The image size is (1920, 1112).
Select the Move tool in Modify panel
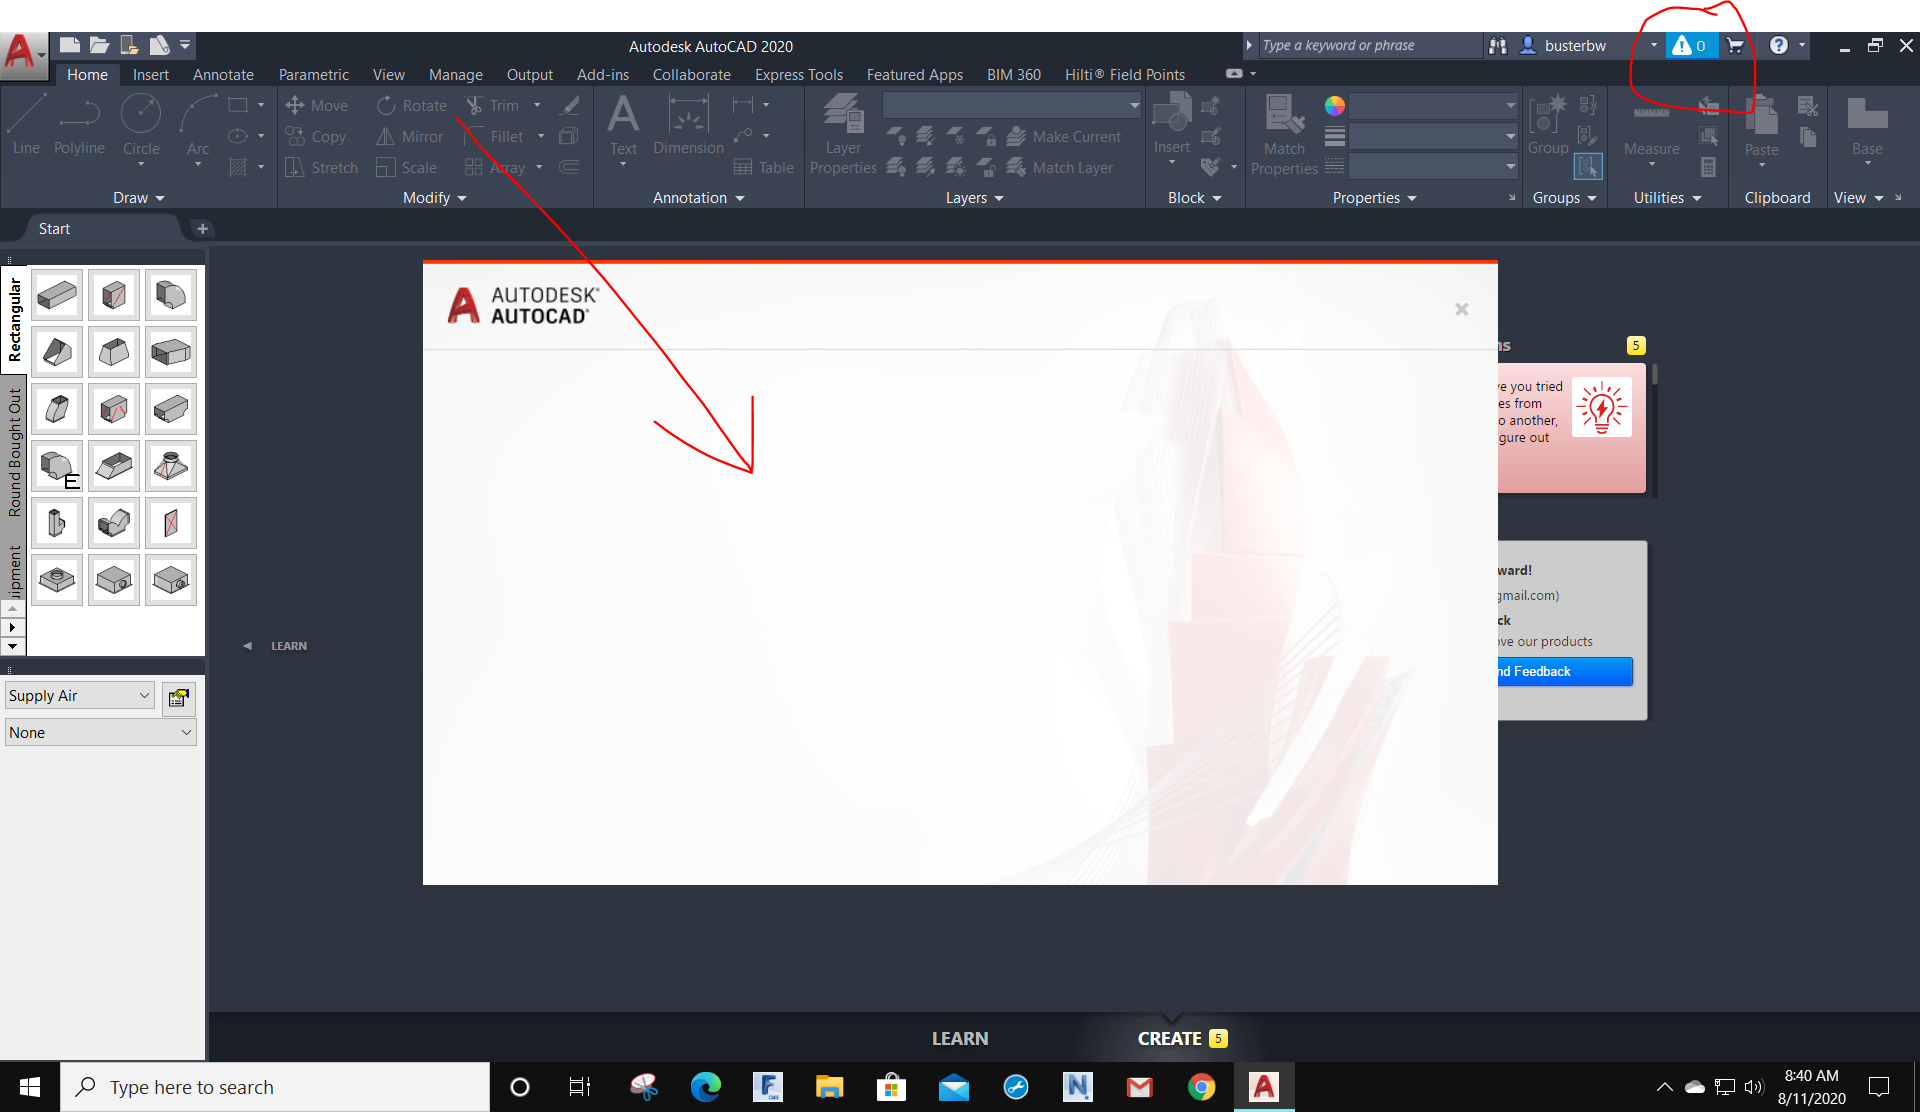(317, 105)
